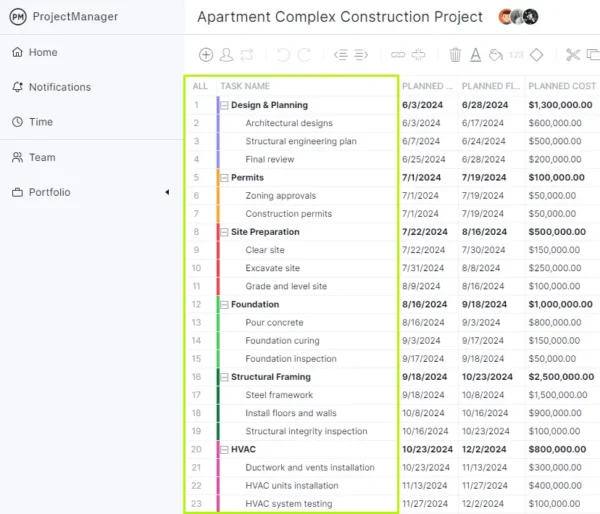Click the $1,300,000.00 planned cost cell

(560, 105)
